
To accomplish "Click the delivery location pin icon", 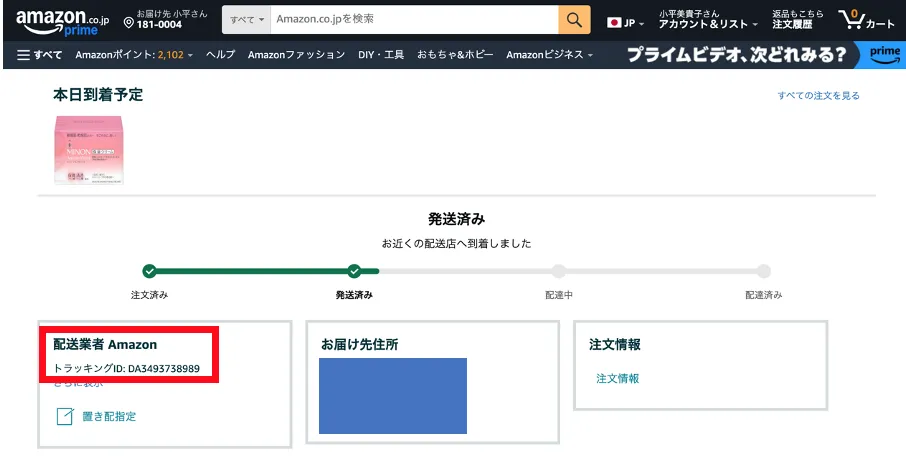I will [129, 23].
